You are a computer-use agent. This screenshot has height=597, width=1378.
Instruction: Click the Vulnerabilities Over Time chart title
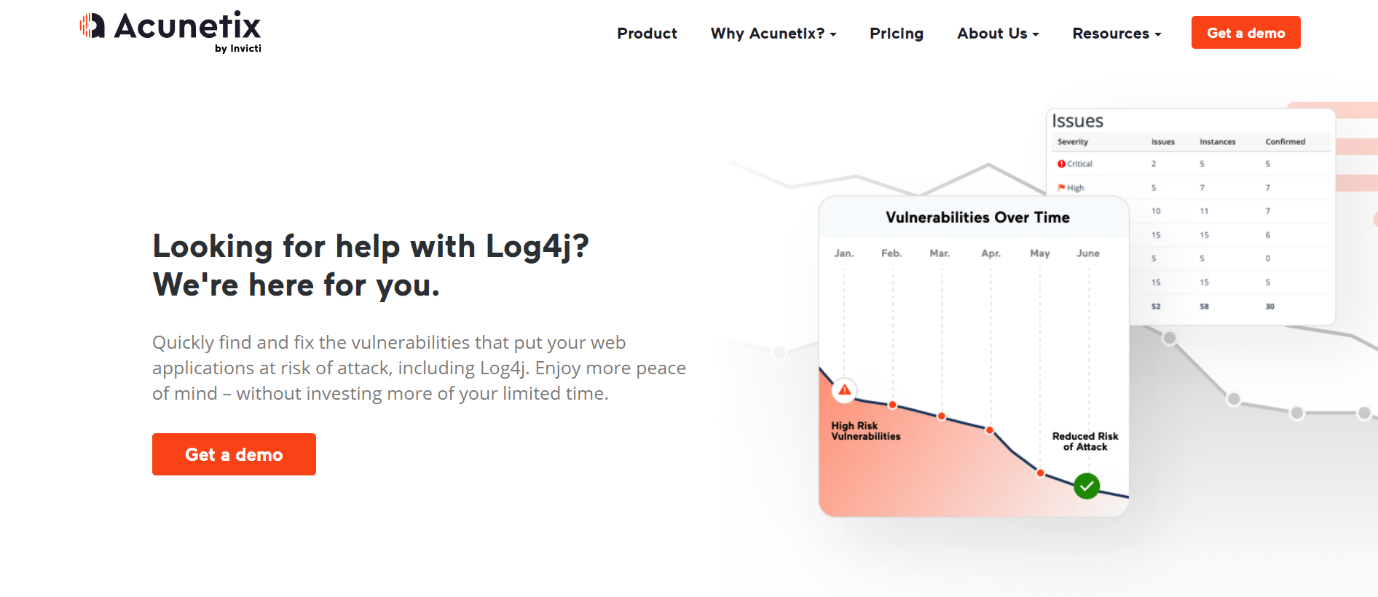coord(977,217)
